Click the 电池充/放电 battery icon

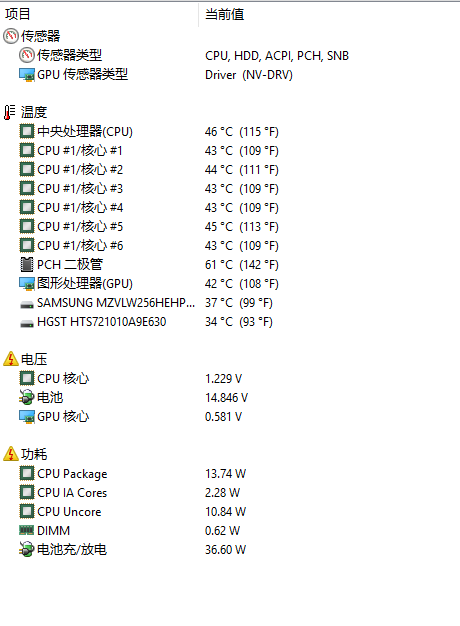[27, 549]
